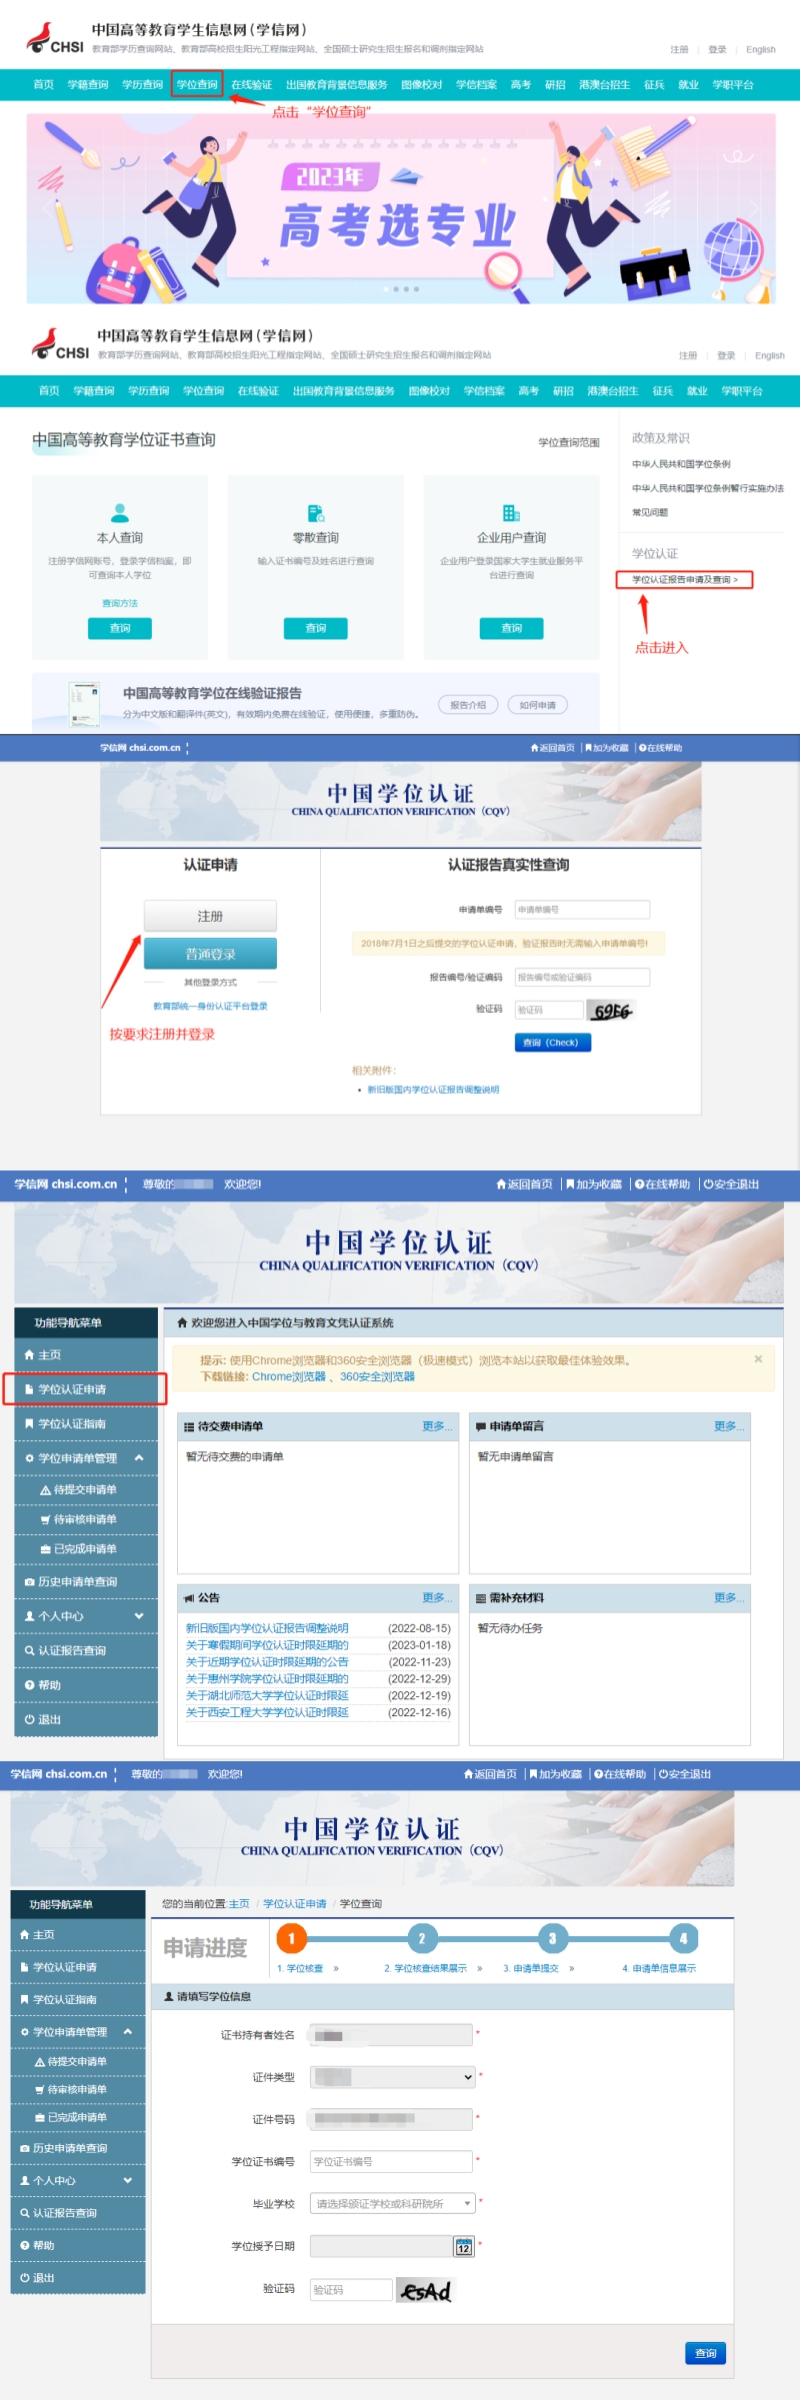Click 返回首页 home icon on CQV login page
This screenshot has height=2400, width=800.
point(553,748)
